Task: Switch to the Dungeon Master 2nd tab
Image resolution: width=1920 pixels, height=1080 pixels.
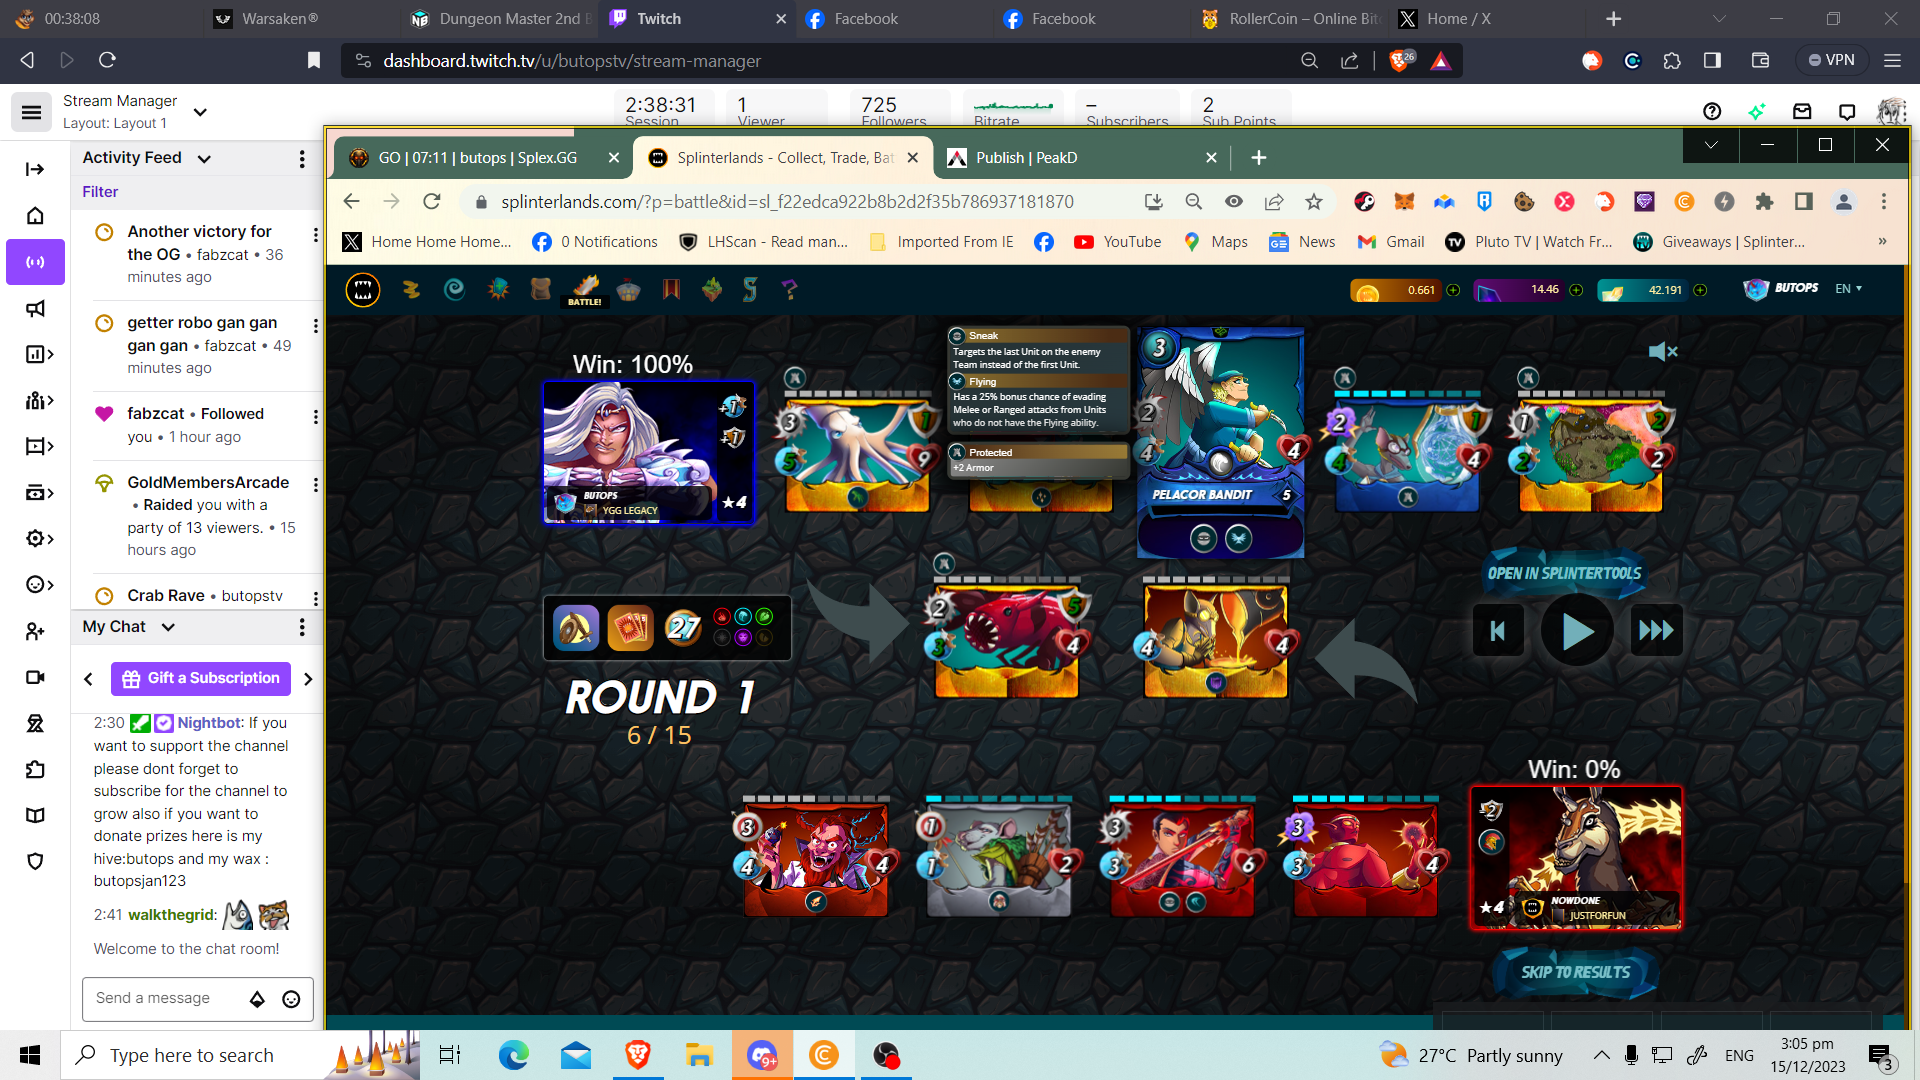Action: (498, 19)
